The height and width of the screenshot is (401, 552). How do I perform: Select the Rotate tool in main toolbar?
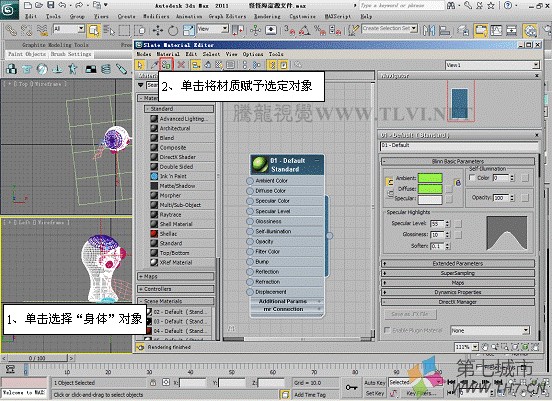coord(172,31)
